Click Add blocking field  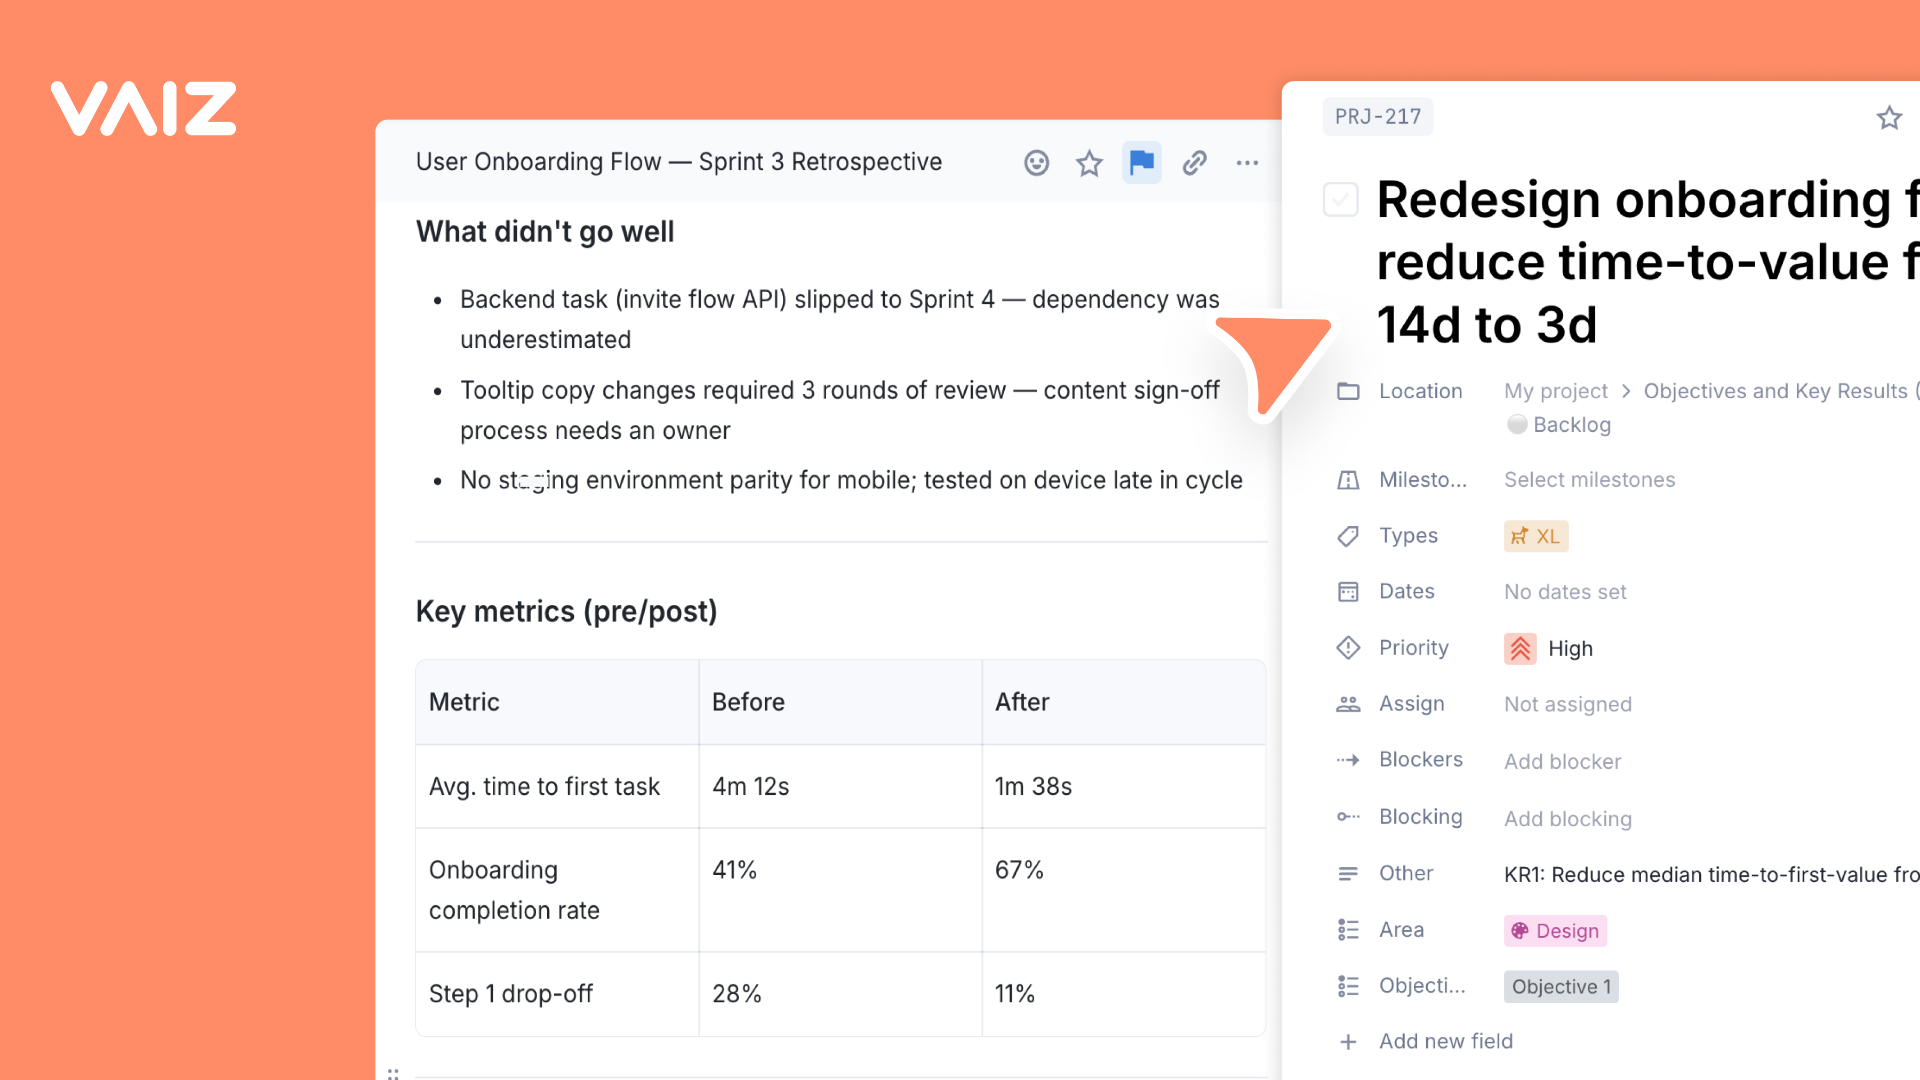[1567, 819]
